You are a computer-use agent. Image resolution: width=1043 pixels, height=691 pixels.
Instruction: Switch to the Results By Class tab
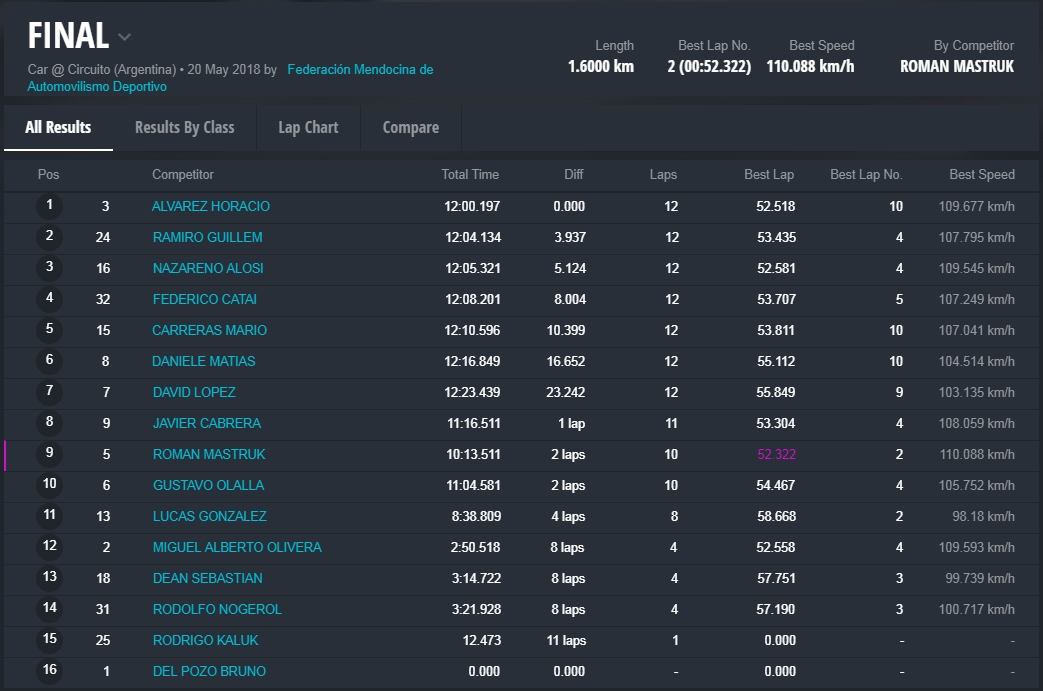point(184,128)
